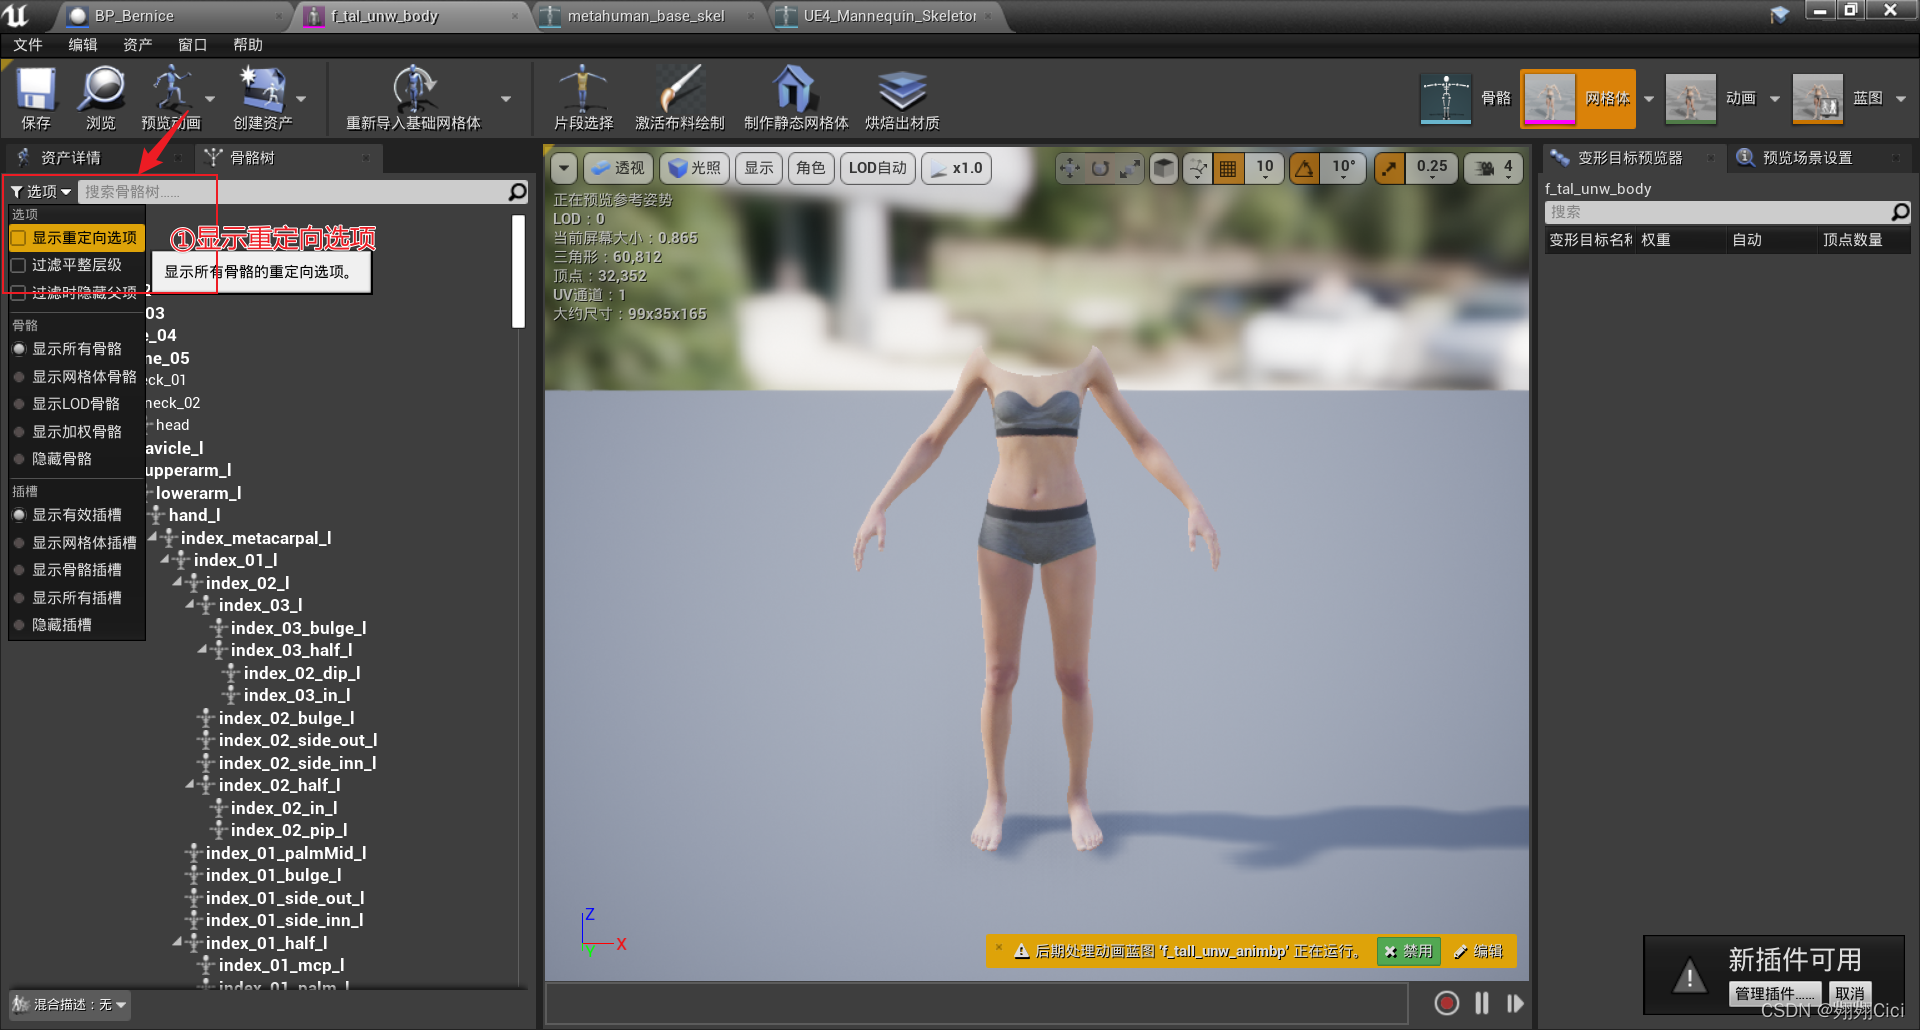Select the translate gizmo in viewport
1920x1030 pixels.
tap(1070, 168)
